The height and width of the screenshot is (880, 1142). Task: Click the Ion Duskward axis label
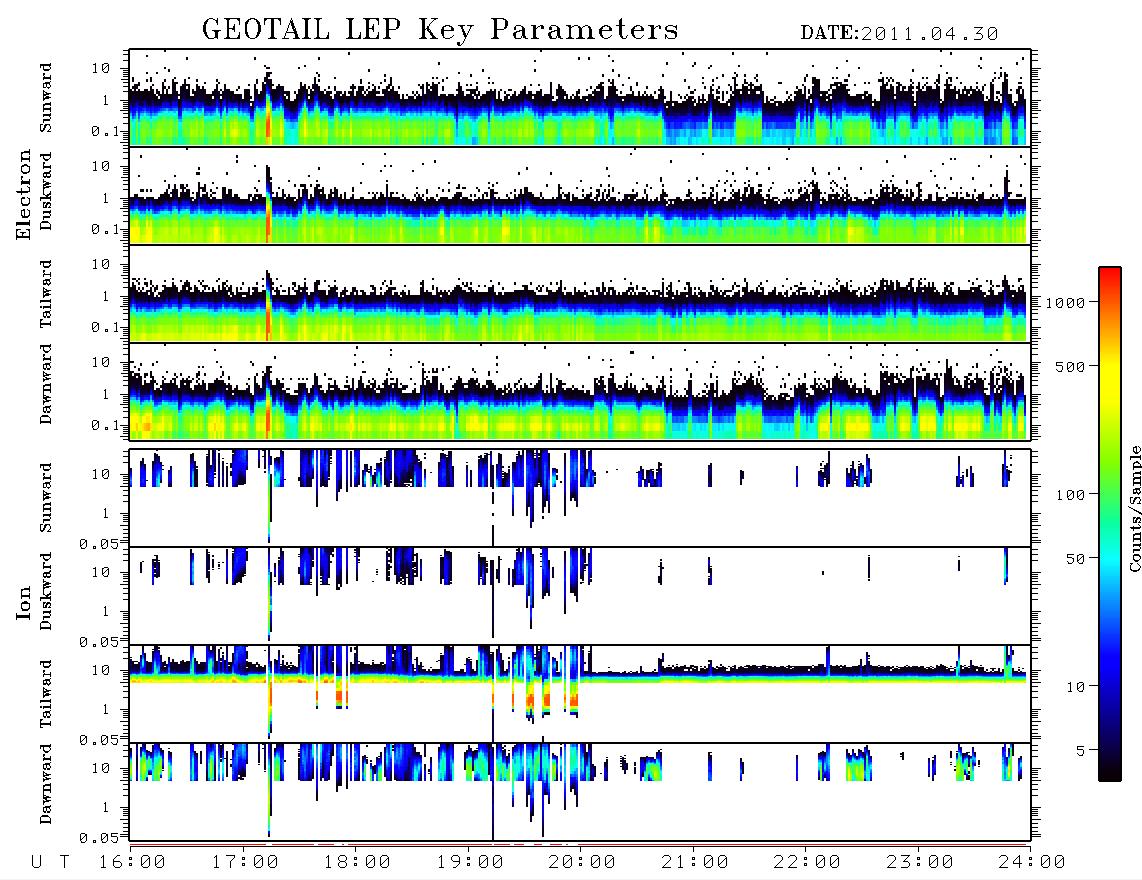pyautogui.click(x=46, y=591)
